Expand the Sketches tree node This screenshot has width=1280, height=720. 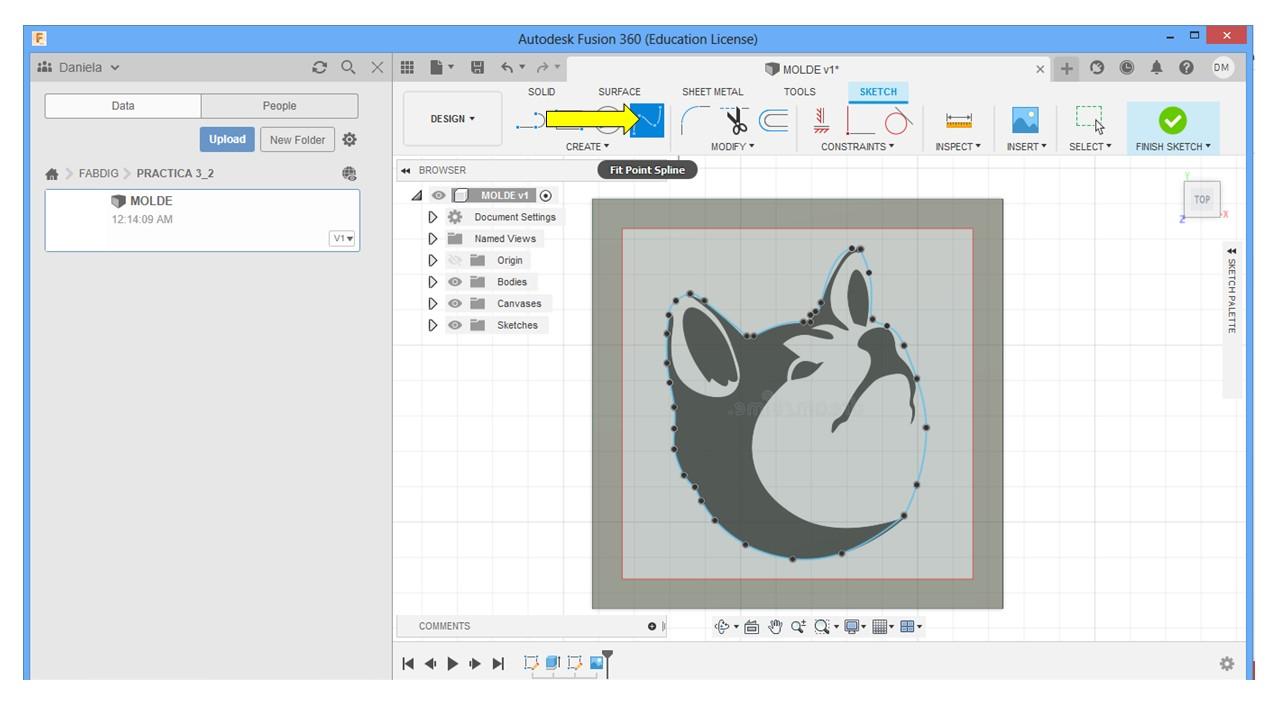433,325
